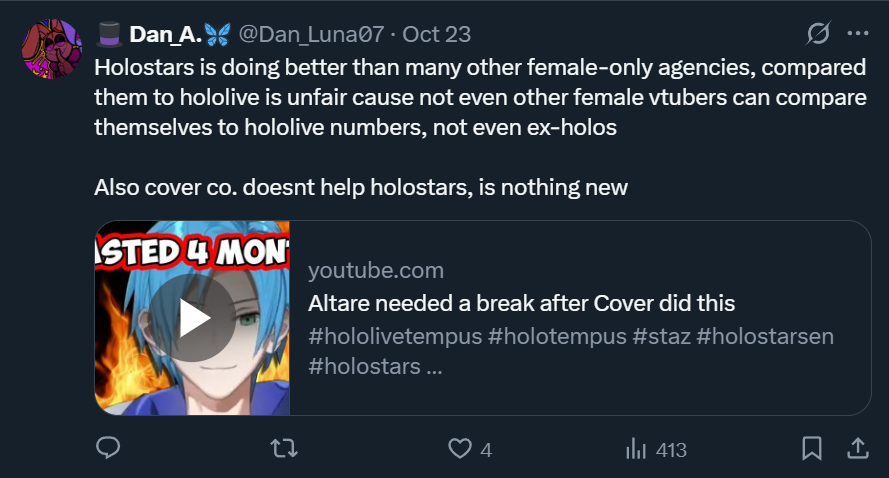Open the Dan_A. display name link

click(x=165, y=35)
